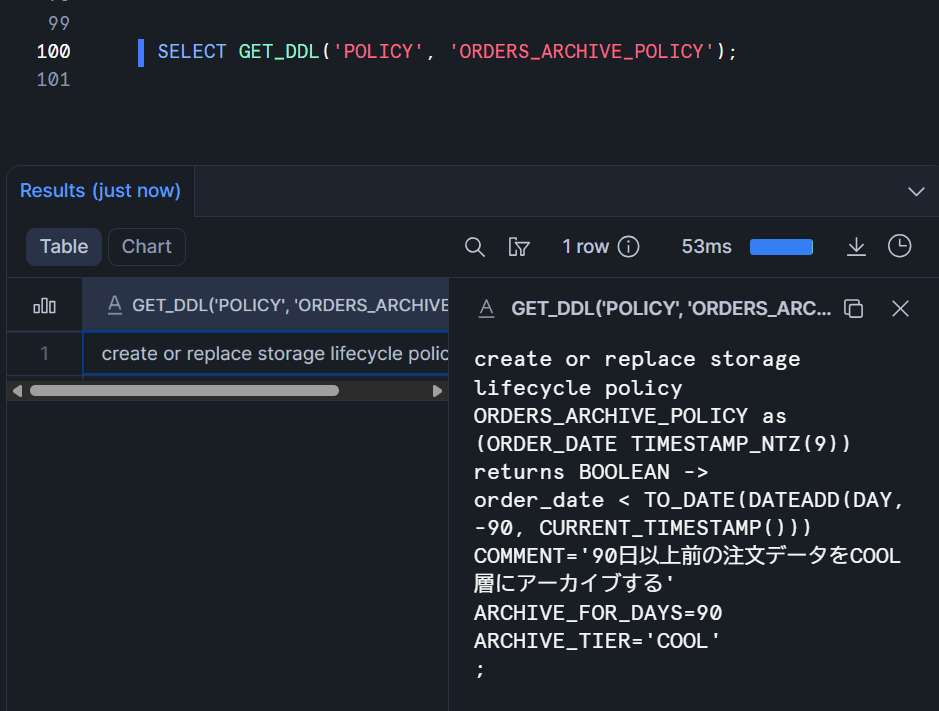Click the info icon beside 1 row
This screenshot has height=711, width=939.
(x=628, y=247)
